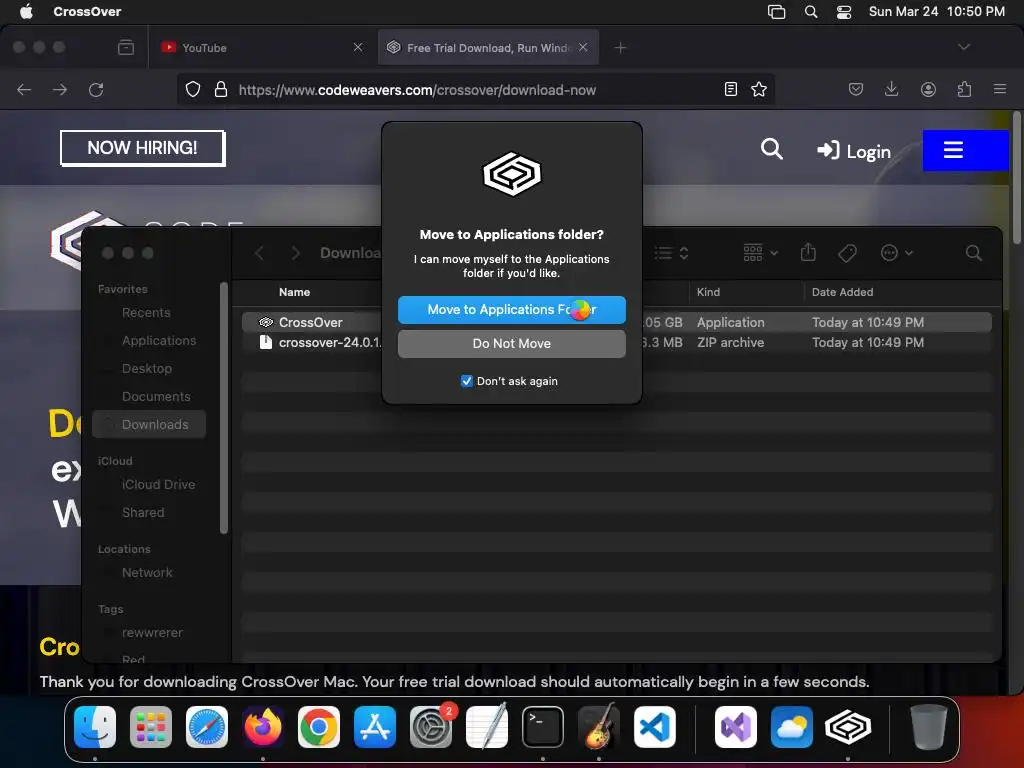Close the YouTube tab
Image resolution: width=1024 pixels, height=768 pixels.
pos(358,48)
